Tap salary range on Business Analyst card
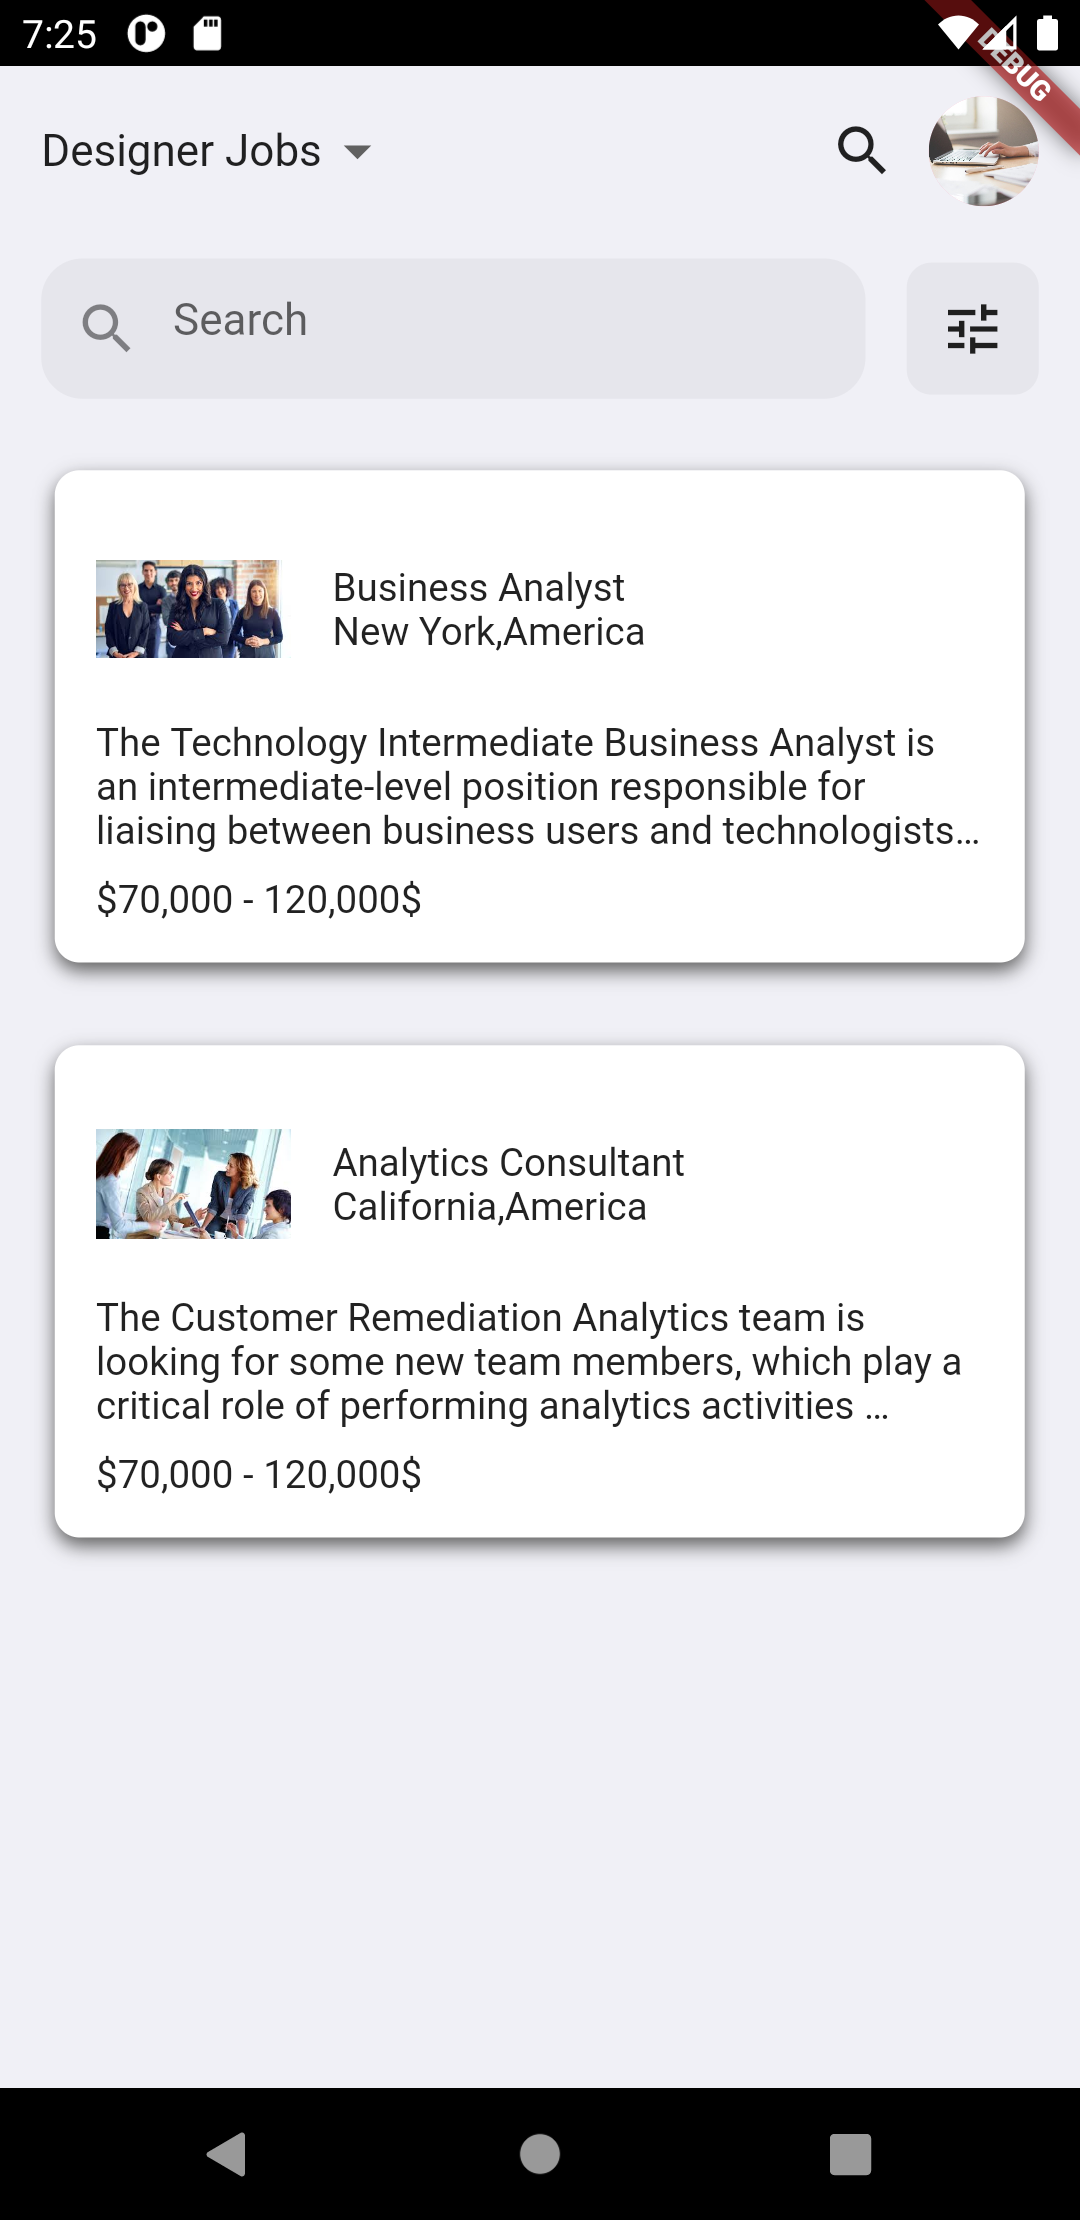Image resolution: width=1080 pixels, height=2220 pixels. tap(259, 899)
